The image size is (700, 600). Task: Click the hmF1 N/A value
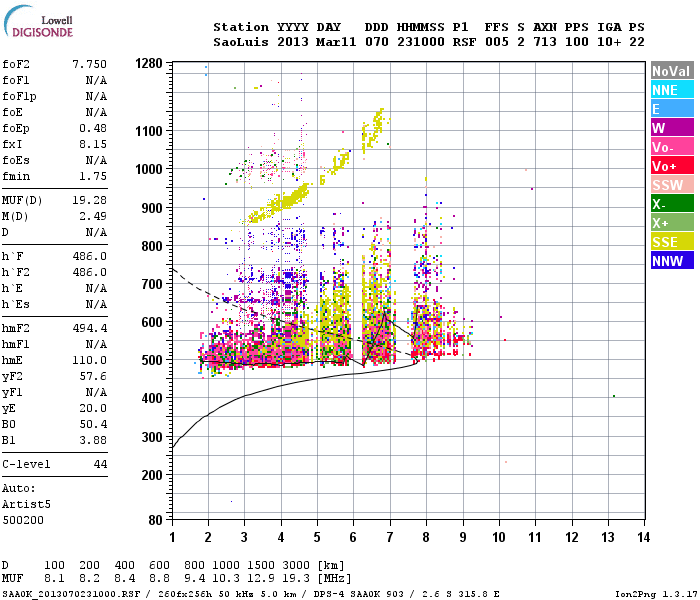tap(96, 344)
